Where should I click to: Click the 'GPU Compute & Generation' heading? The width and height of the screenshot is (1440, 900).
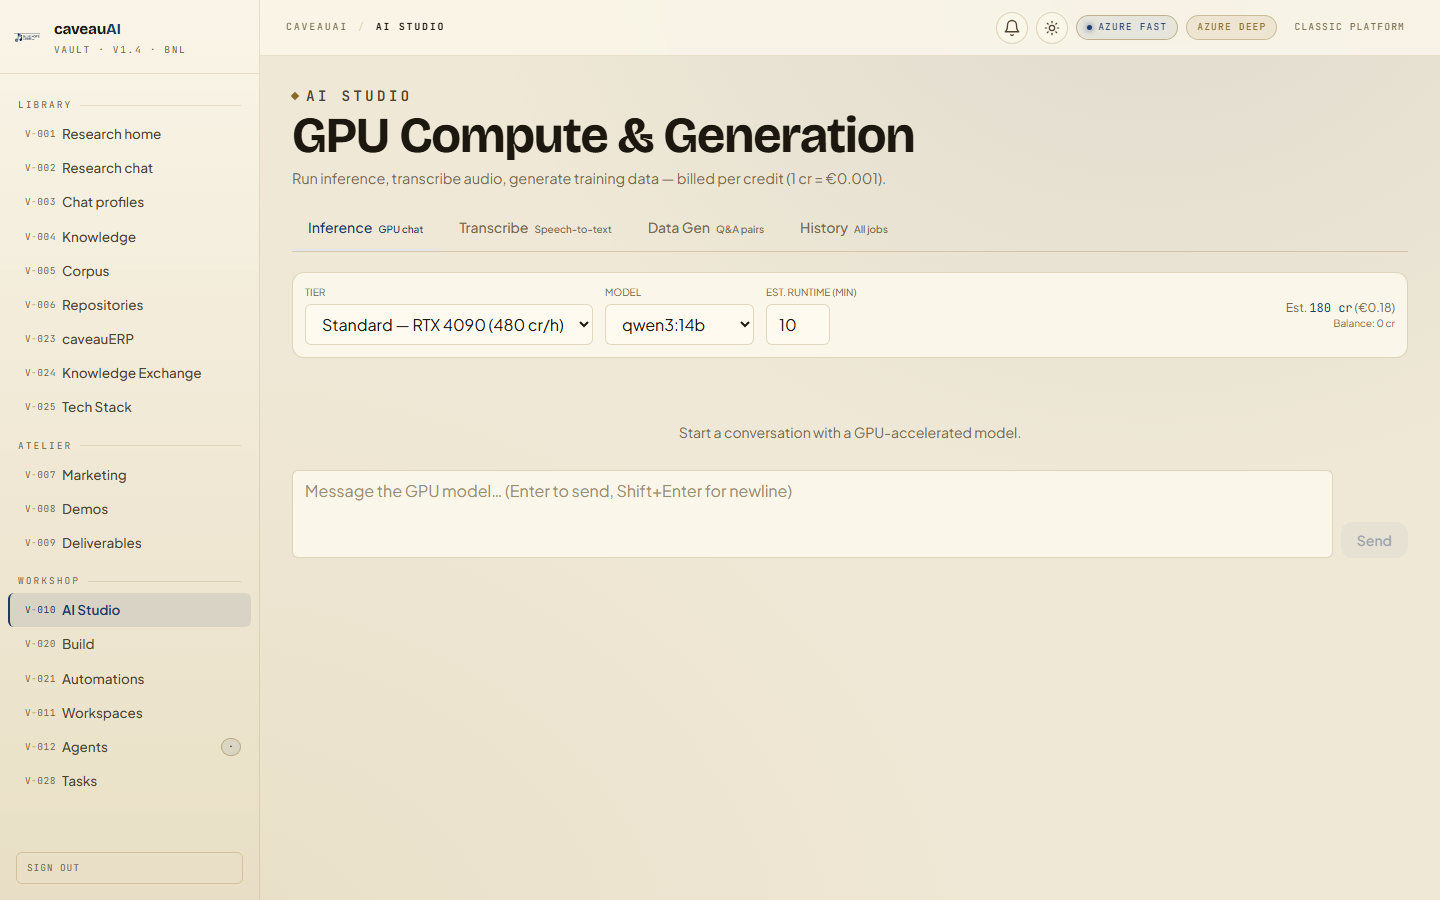pyautogui.click(x=603, y=135)
